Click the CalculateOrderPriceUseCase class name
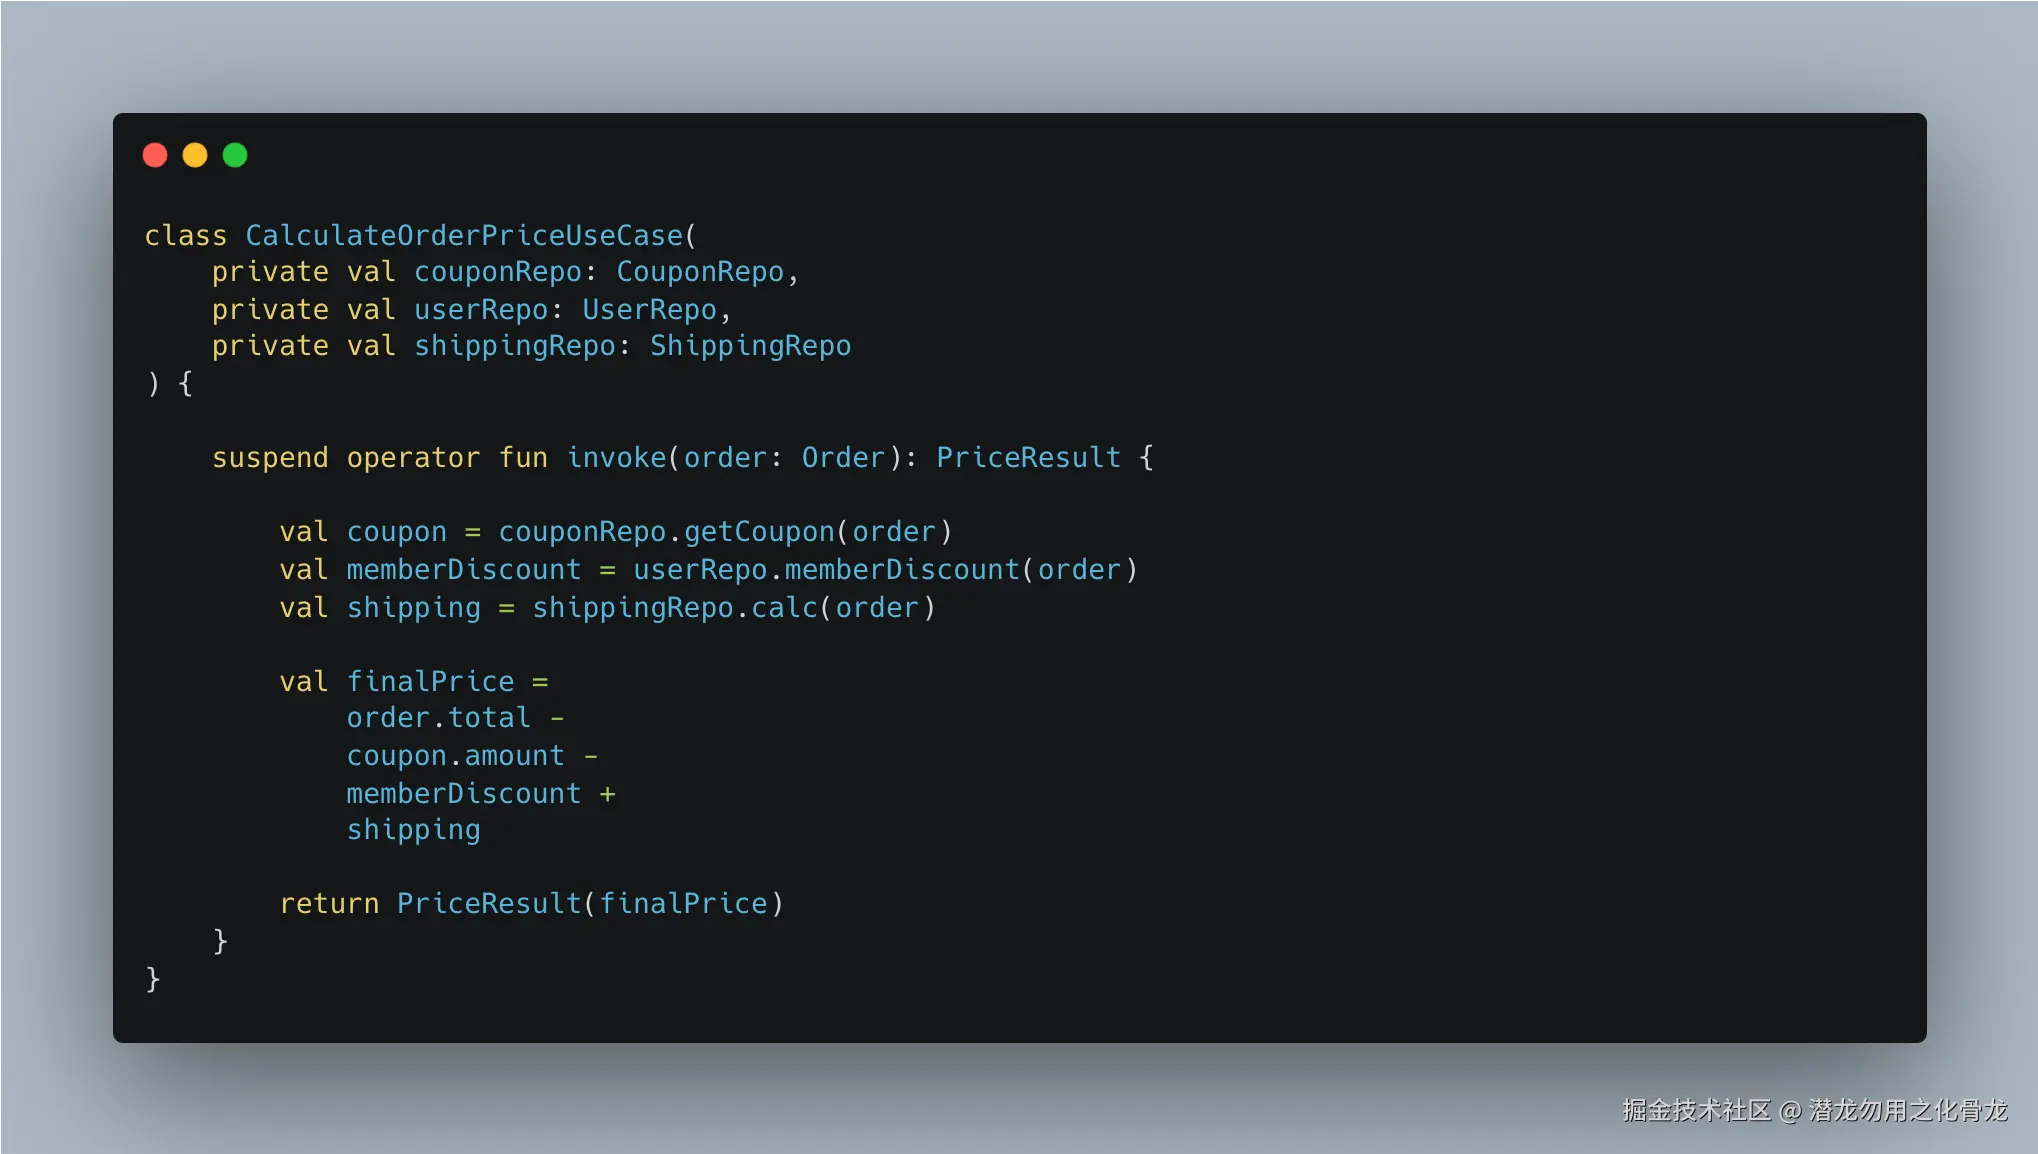Screen dimensions: 2038x1154 point(464,235)
